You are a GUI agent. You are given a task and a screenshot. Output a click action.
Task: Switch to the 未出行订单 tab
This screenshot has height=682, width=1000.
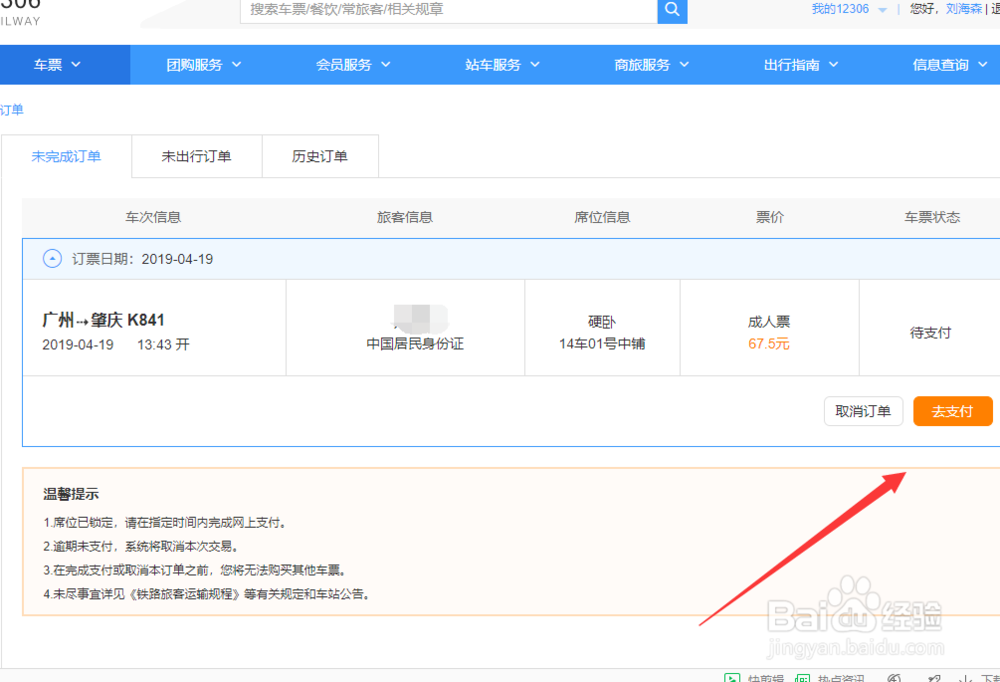point(196,156)
